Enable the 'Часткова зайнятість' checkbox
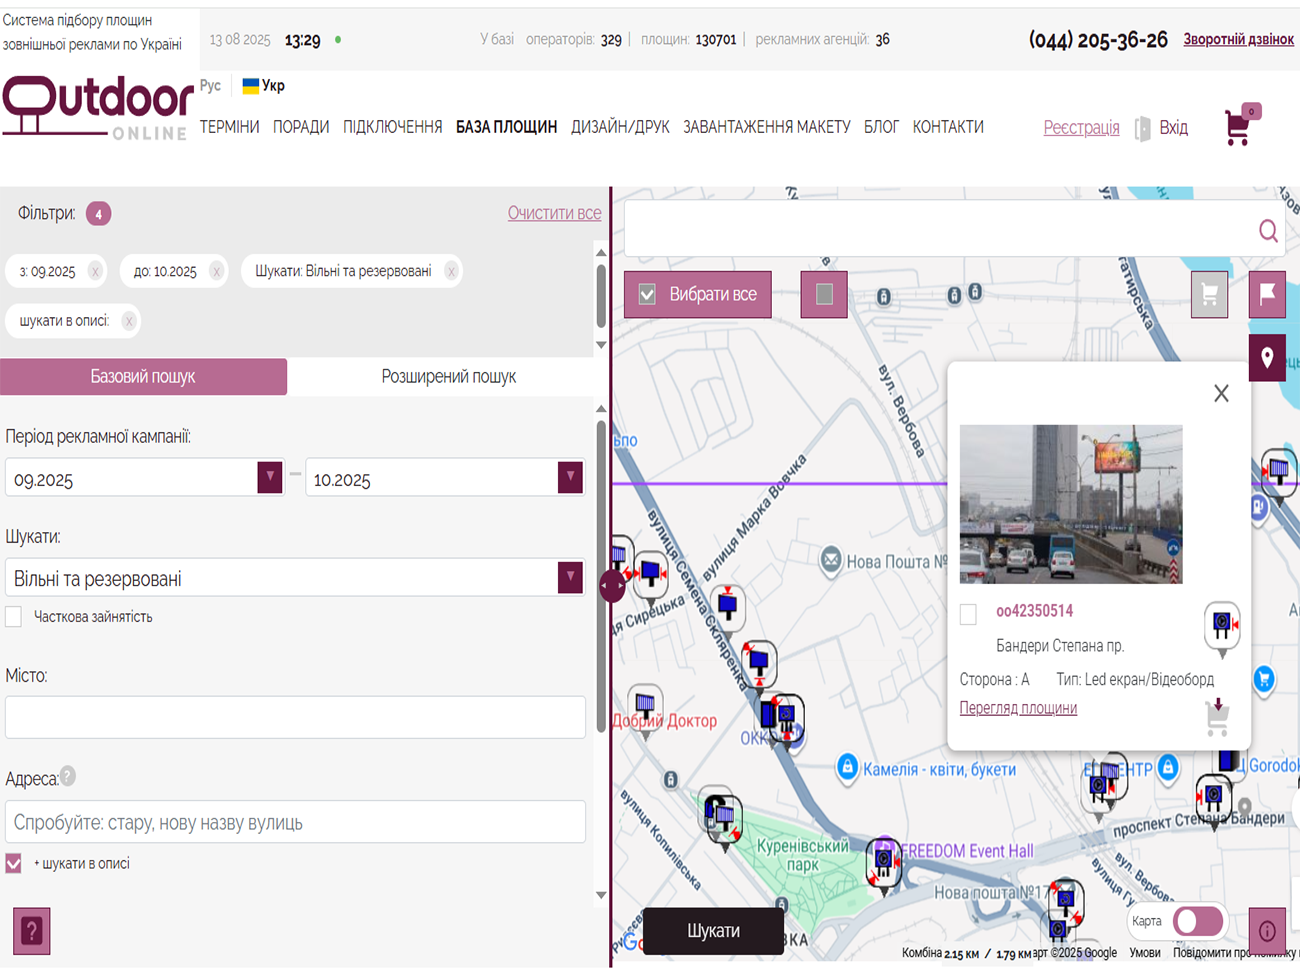This screenshot has width=1300, height=975. 14,617
